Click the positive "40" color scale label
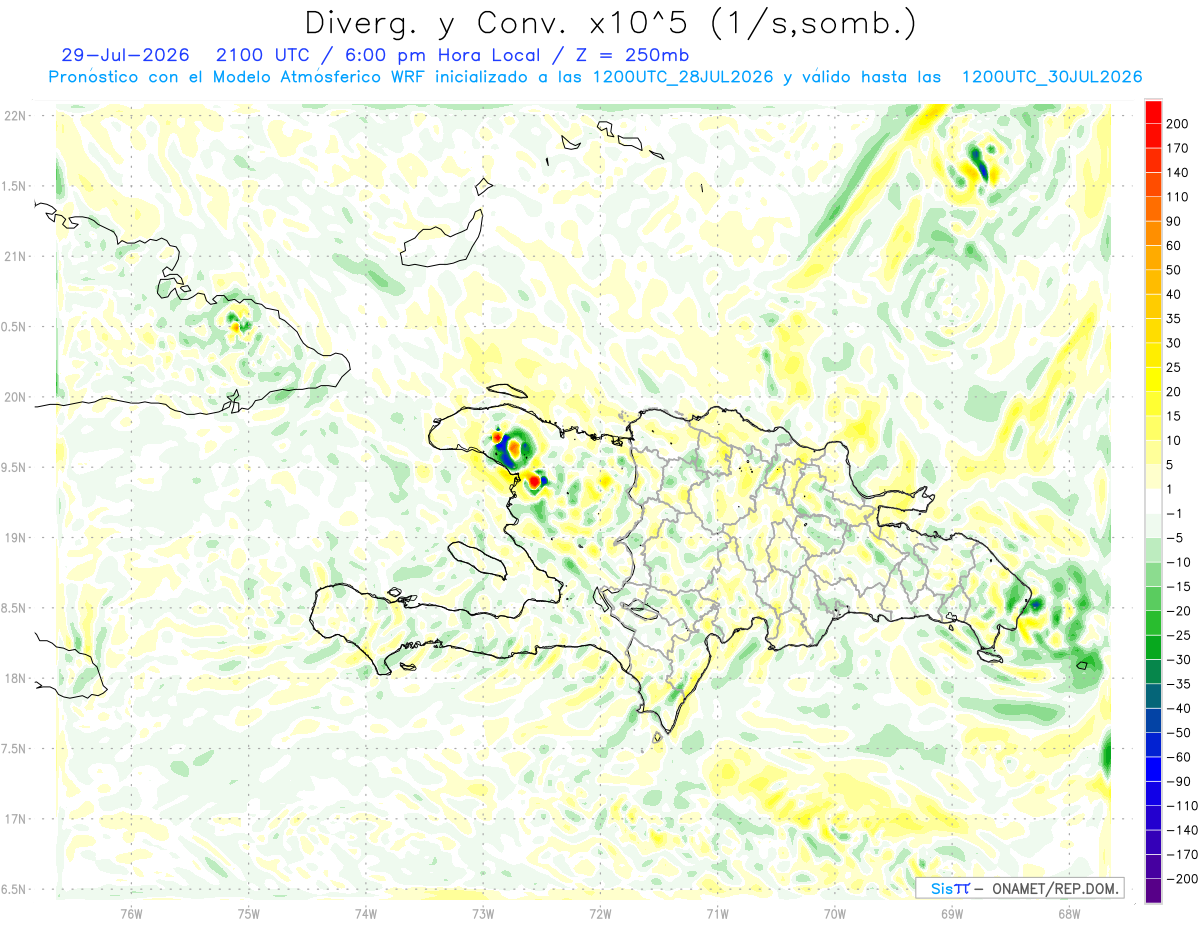This screenshot has width=1200, height=927. tap(1174, 294)
